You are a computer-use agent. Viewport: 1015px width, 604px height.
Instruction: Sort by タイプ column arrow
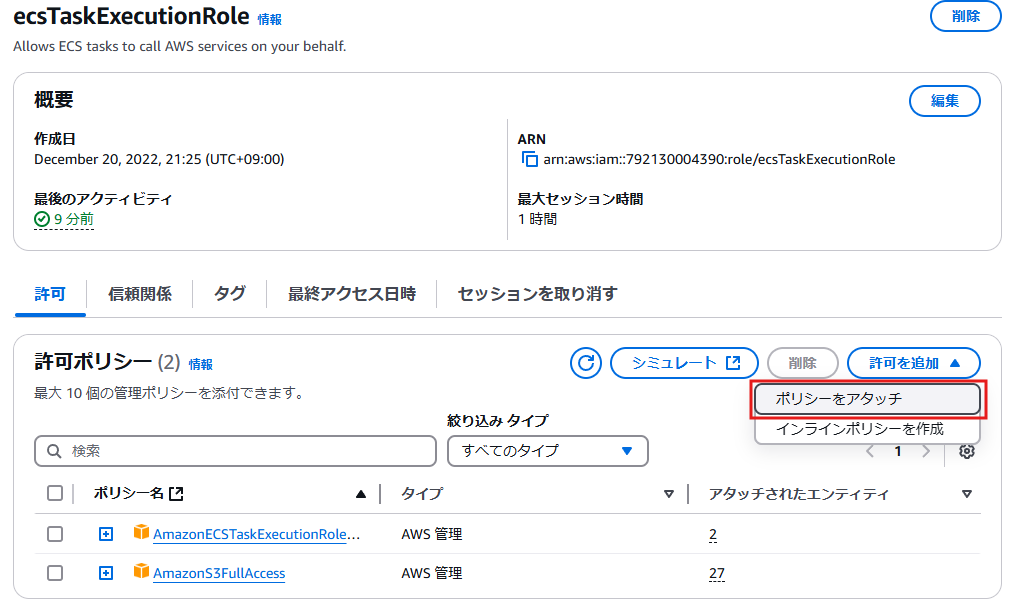(669, 495)
